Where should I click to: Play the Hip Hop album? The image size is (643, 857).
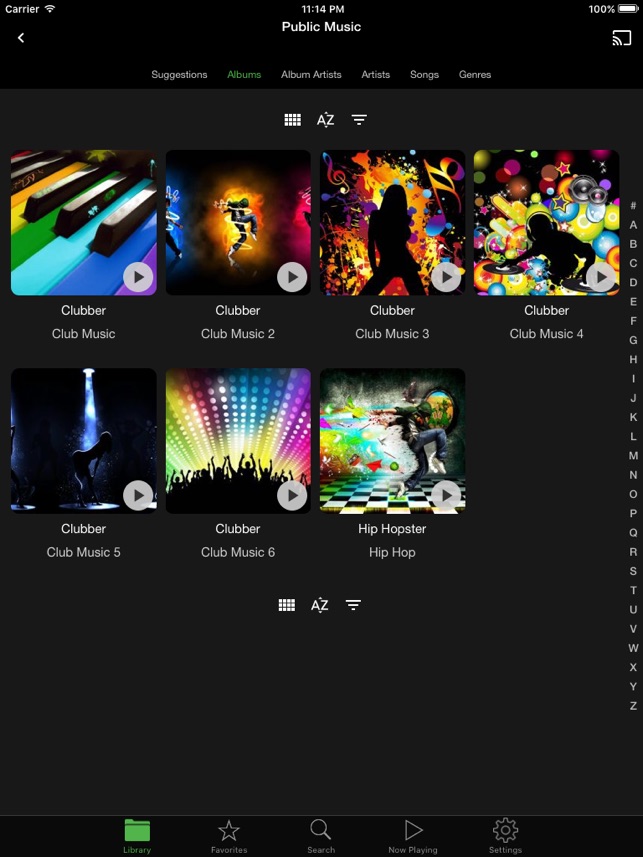(x=446, y=495)
